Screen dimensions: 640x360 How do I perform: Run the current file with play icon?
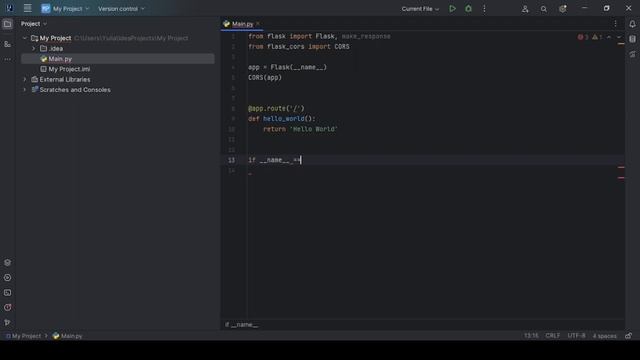(x=452, y=9)
